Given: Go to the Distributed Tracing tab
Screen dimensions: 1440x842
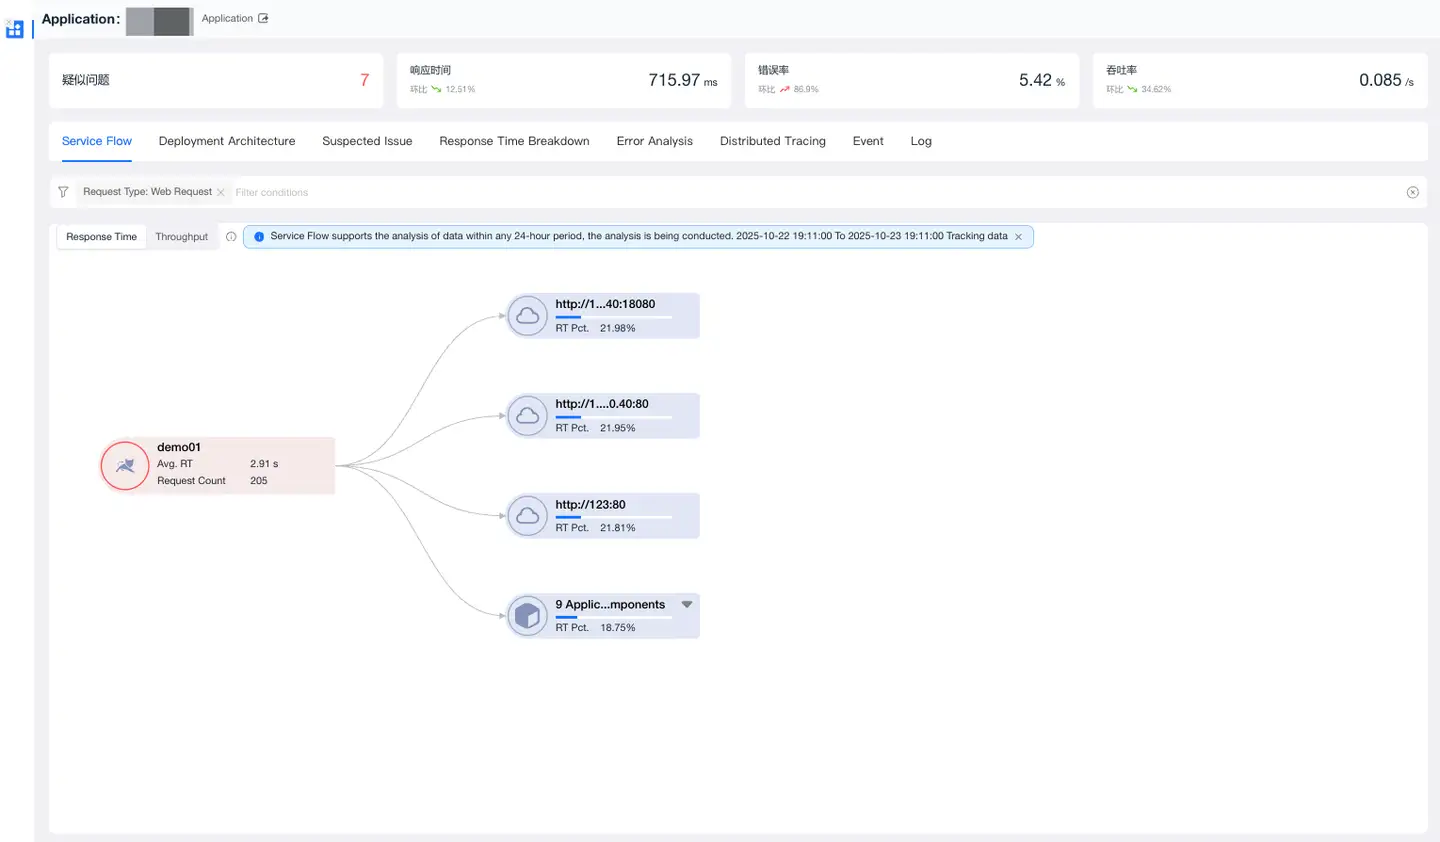Looking at the screenshot, I should click(x=772, y=141).
